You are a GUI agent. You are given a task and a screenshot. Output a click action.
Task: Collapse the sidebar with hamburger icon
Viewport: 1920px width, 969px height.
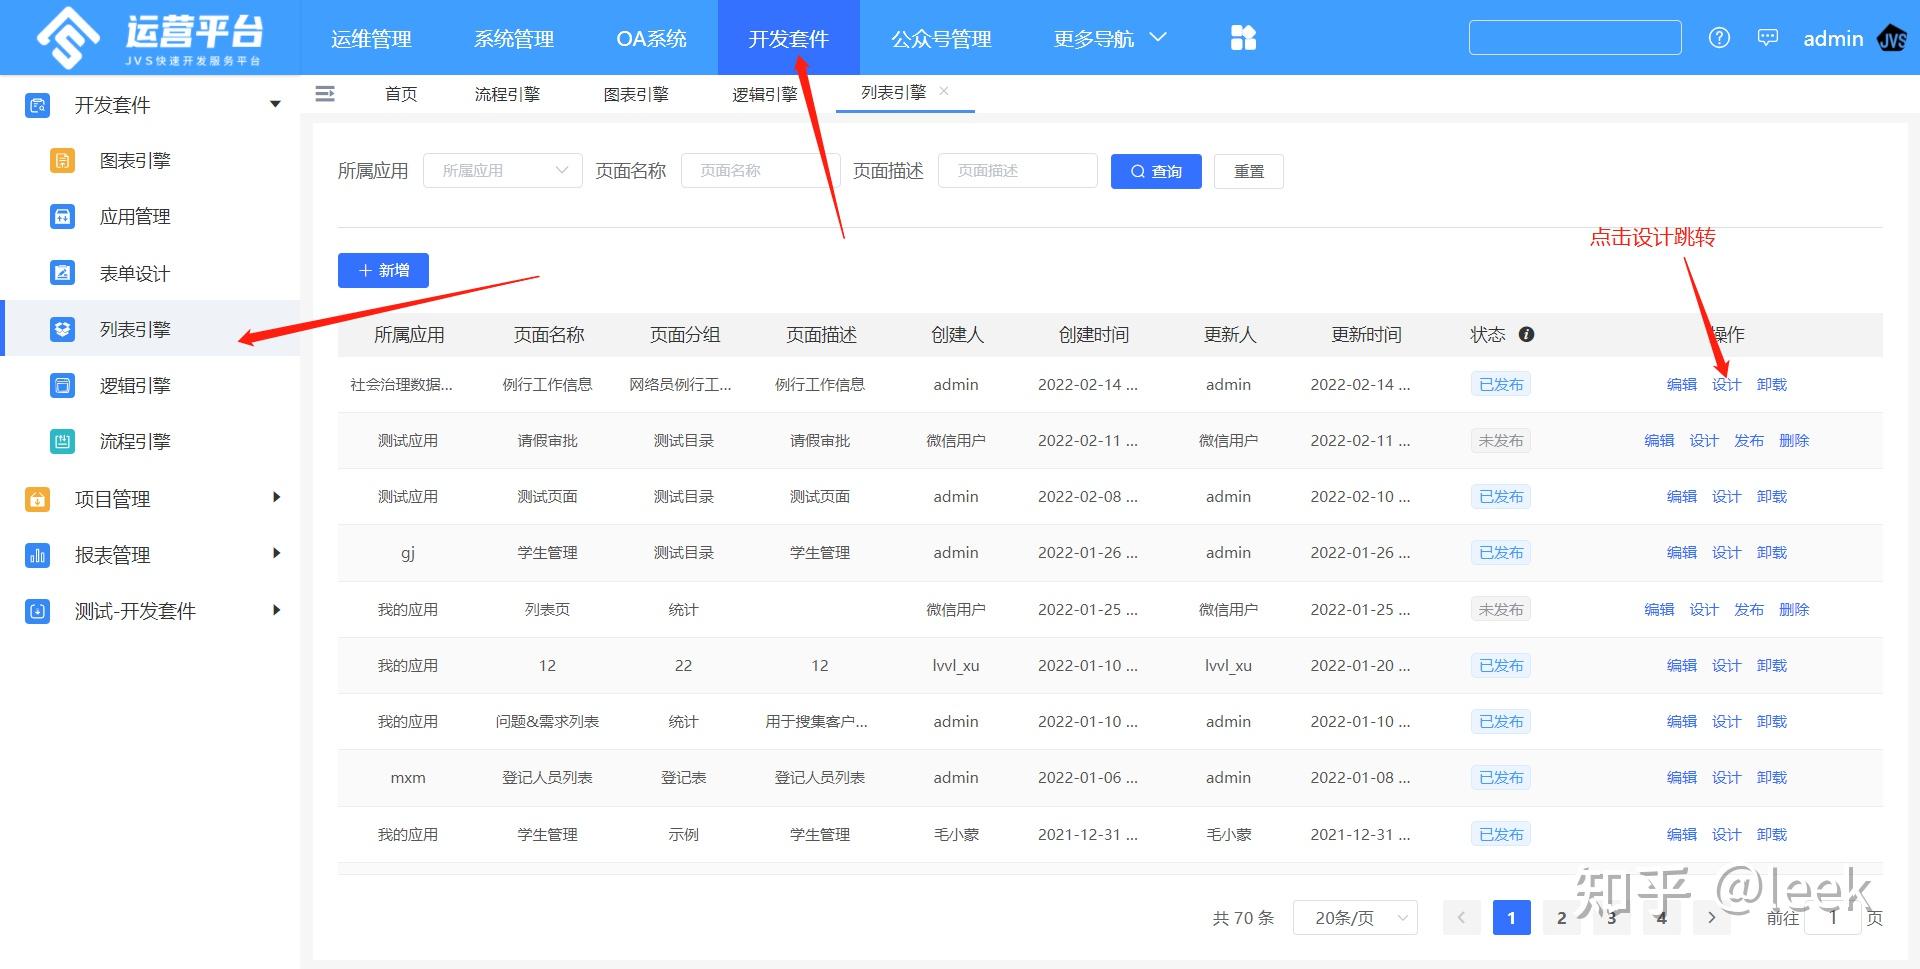324,93
